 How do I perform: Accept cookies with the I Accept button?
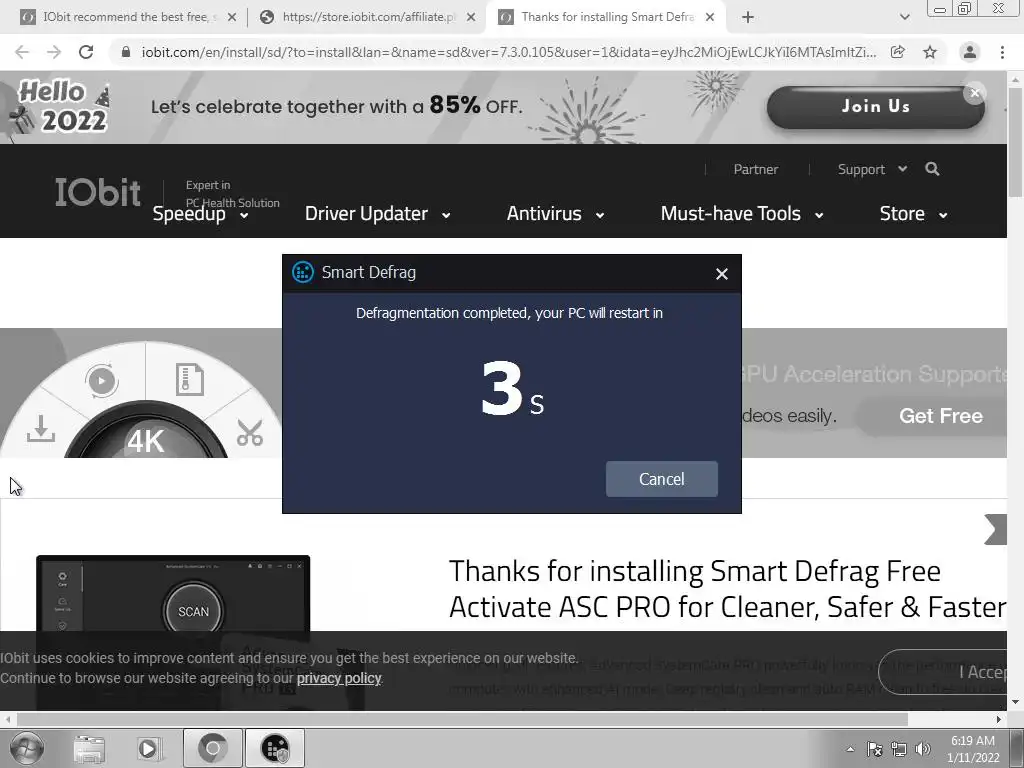pos(944,672)
